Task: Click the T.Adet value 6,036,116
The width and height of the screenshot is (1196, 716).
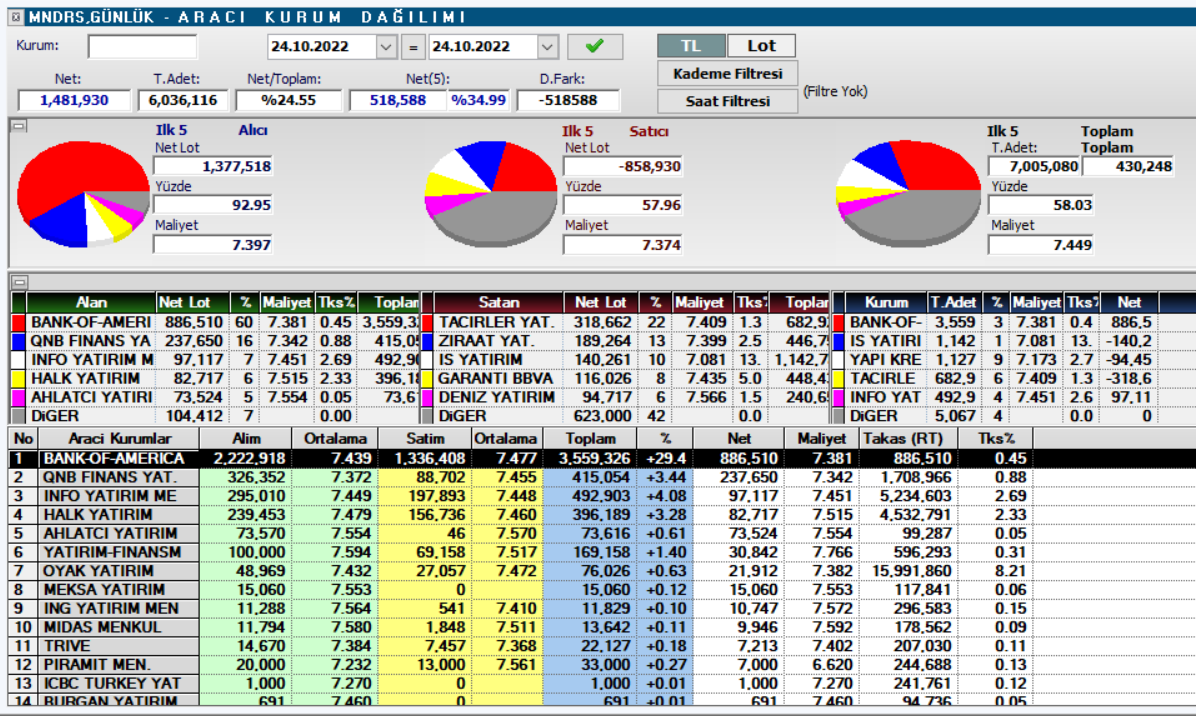Action: pos(183,100)
